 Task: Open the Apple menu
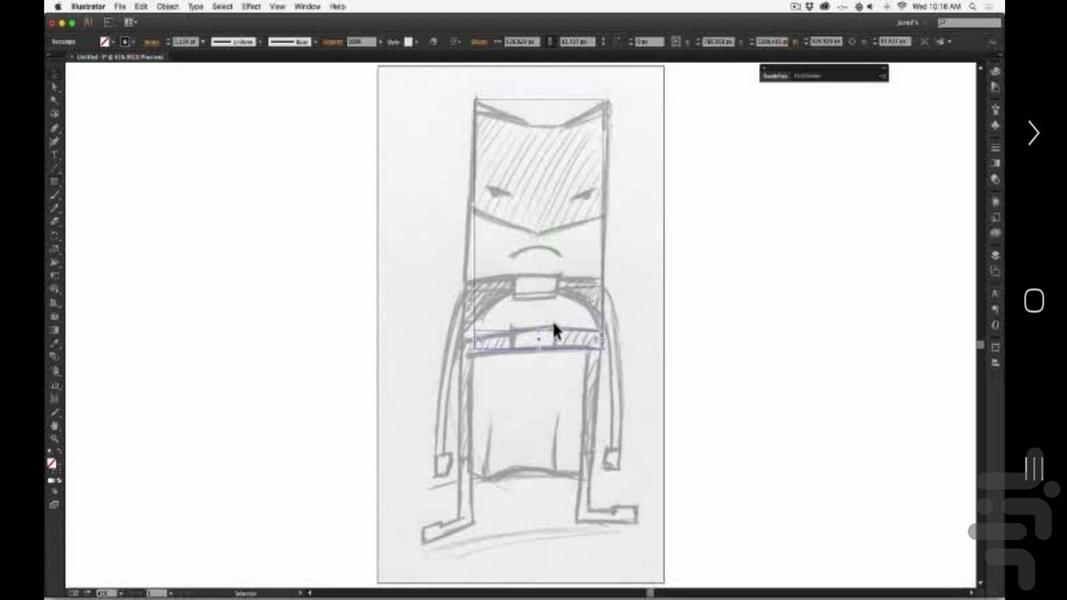[58, 7]
